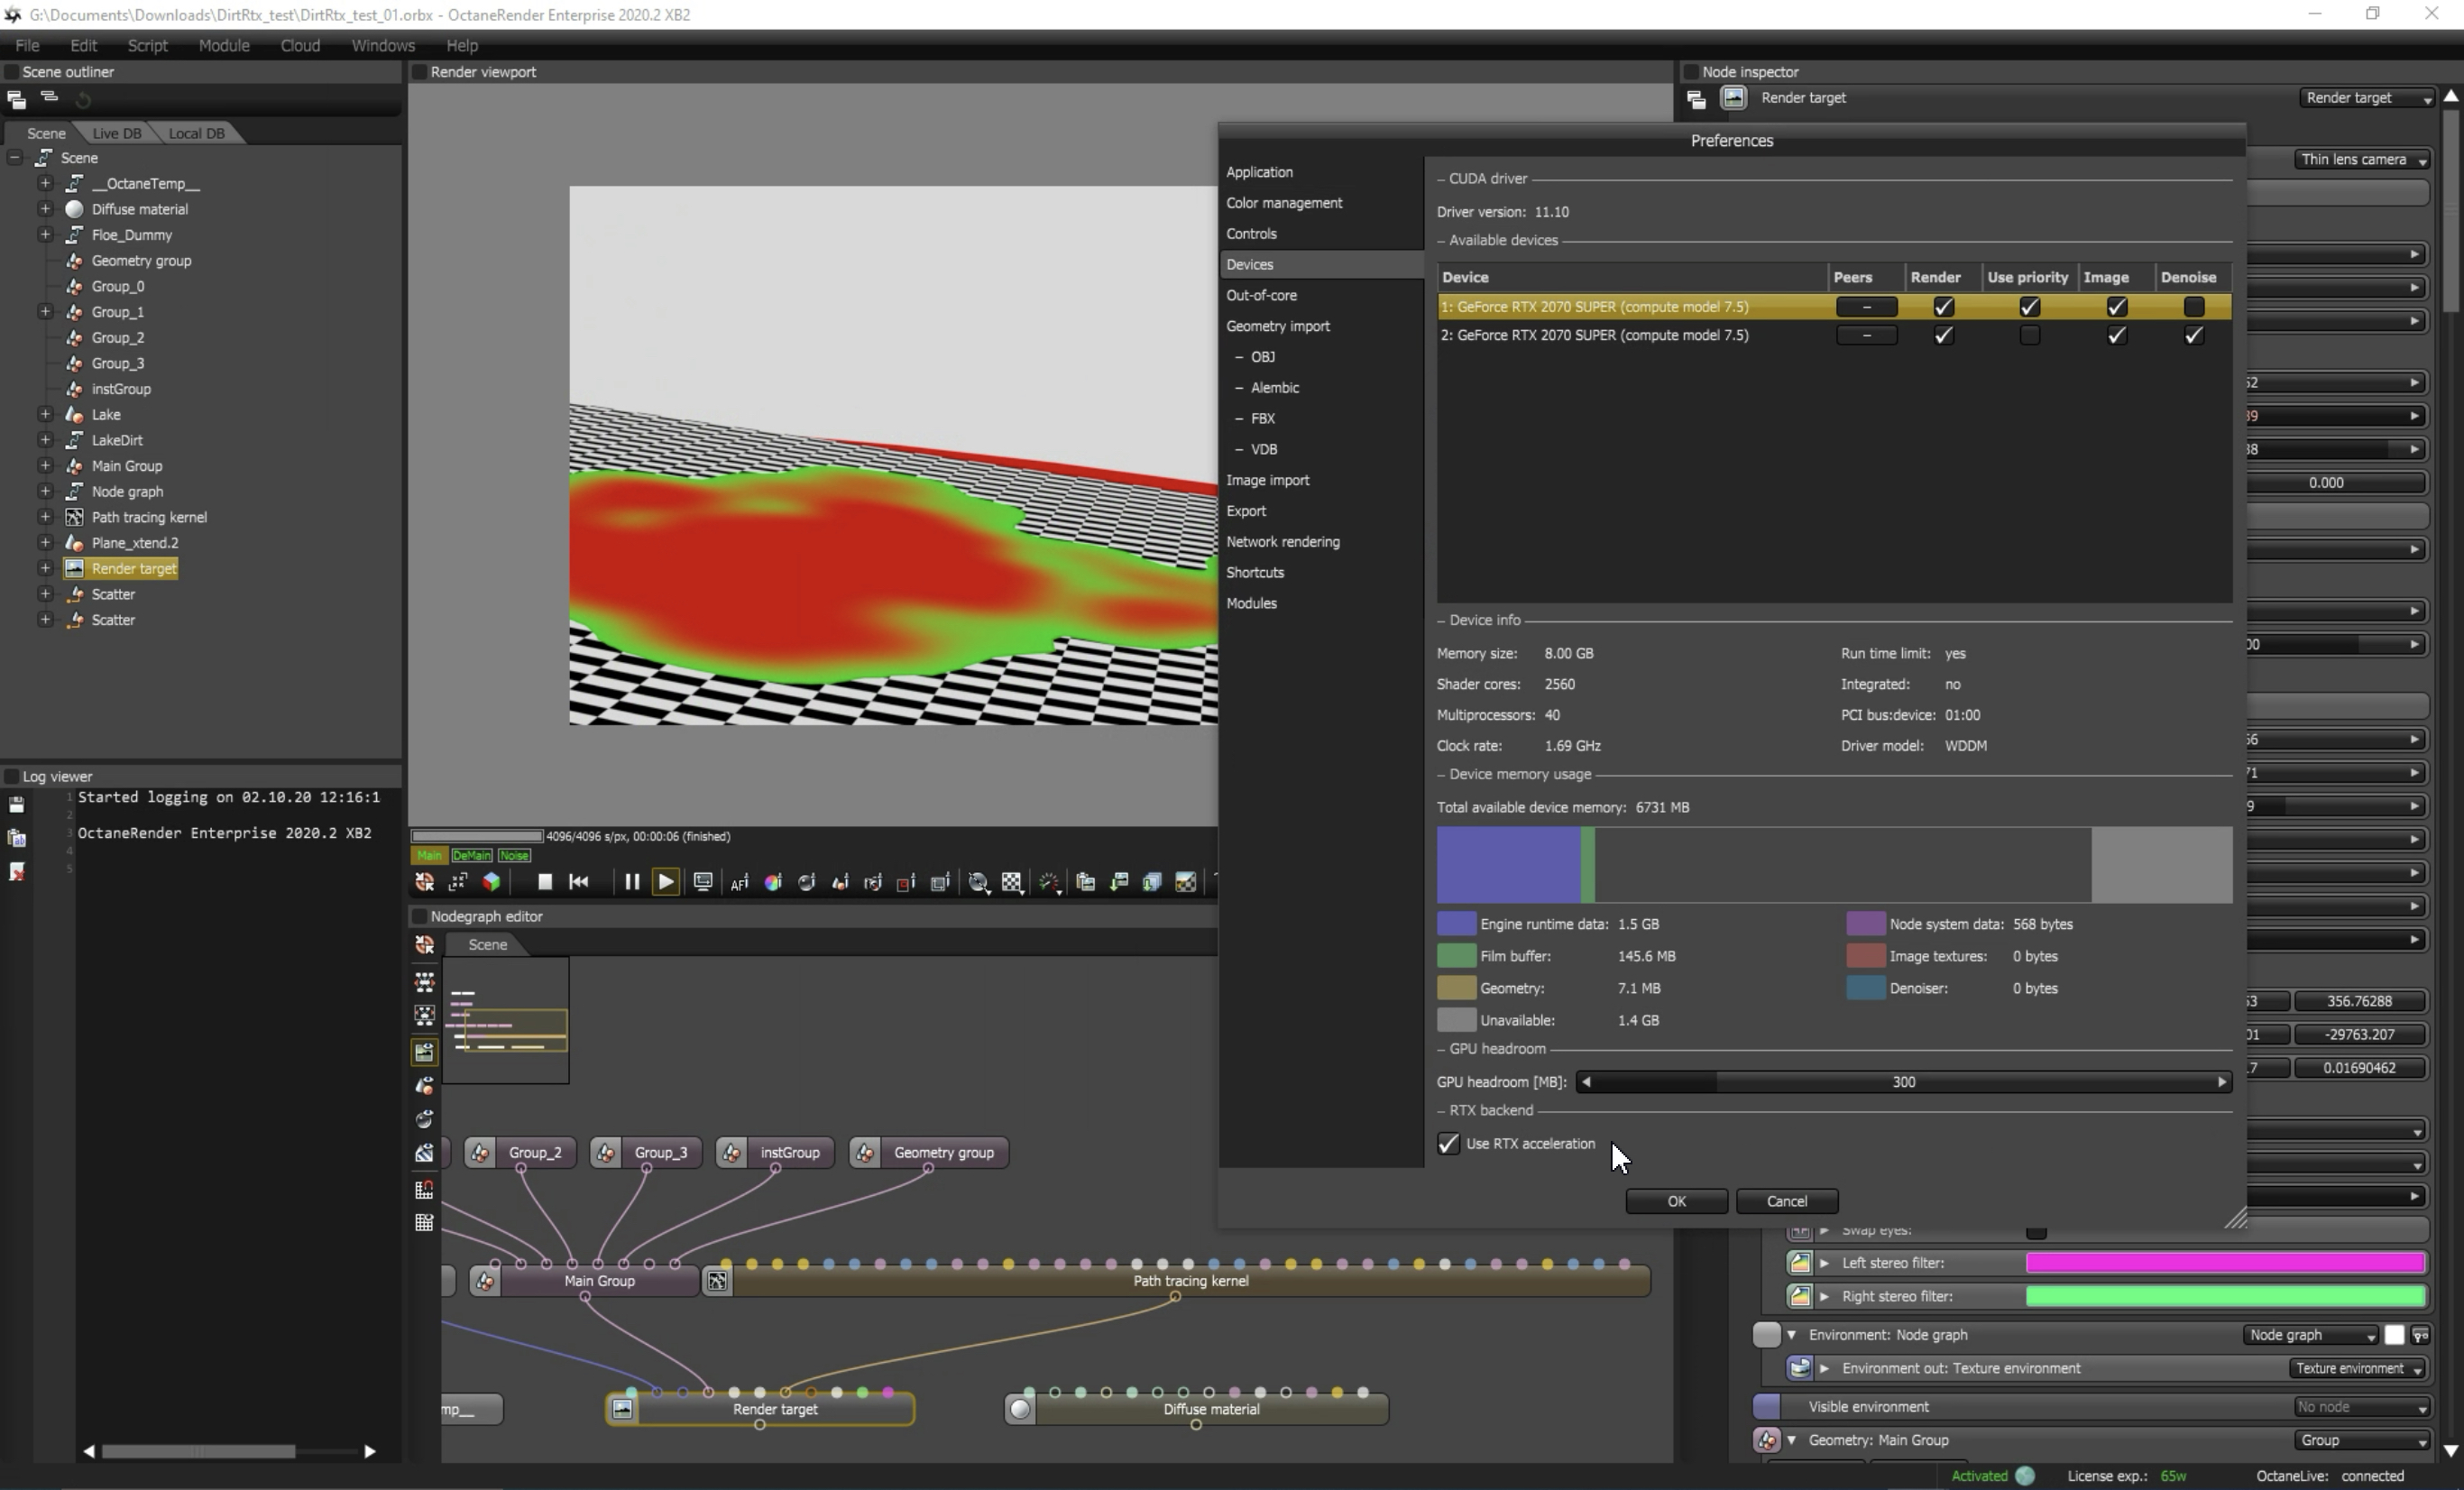Click the render region picker icon

[906, 882]
